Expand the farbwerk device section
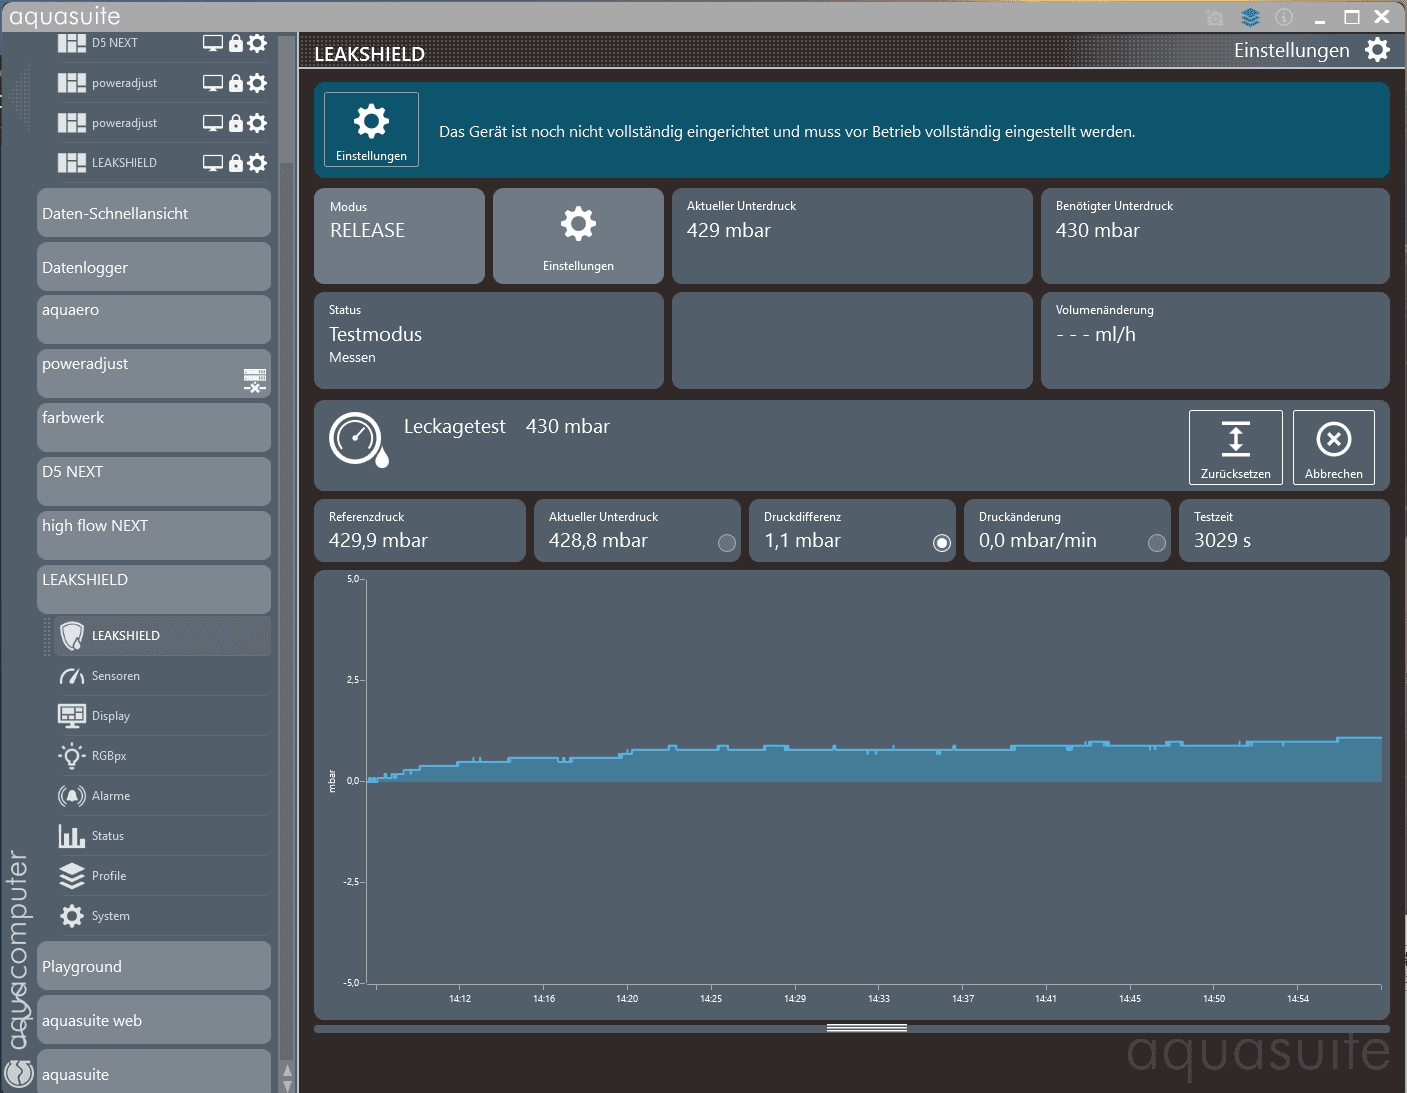 (154, 427)
